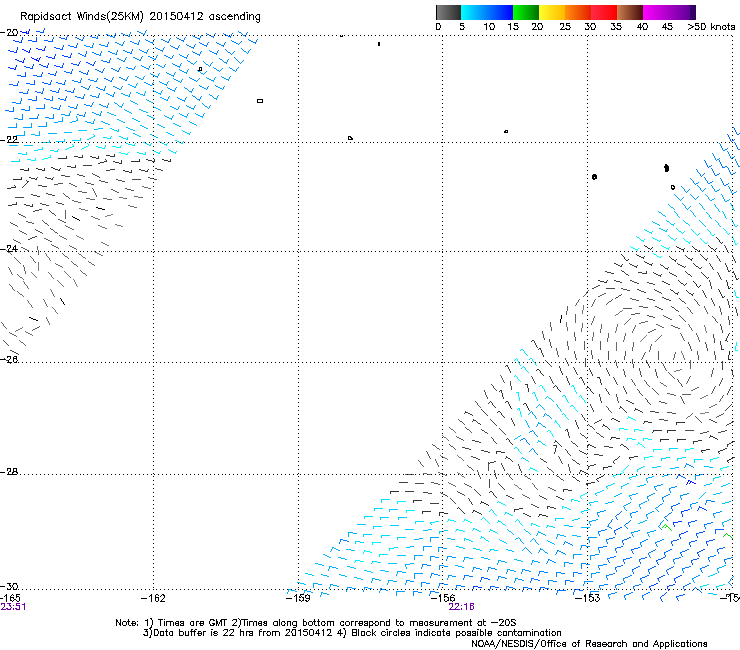Click the magenta 40-45 knots color band

click(656, 12)
